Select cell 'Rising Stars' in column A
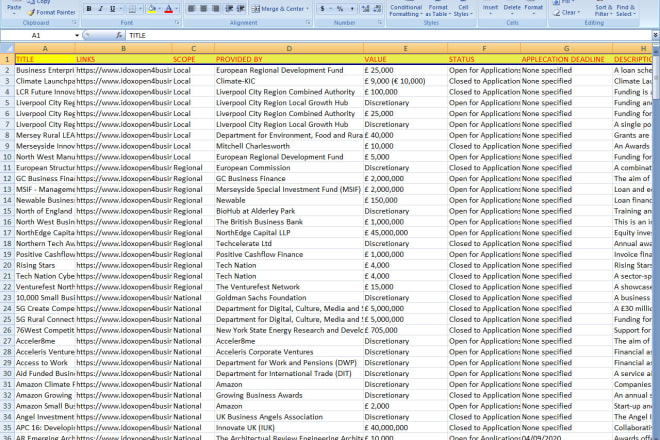This screenshot has width=660, height=440. click(x=45, y=265)
